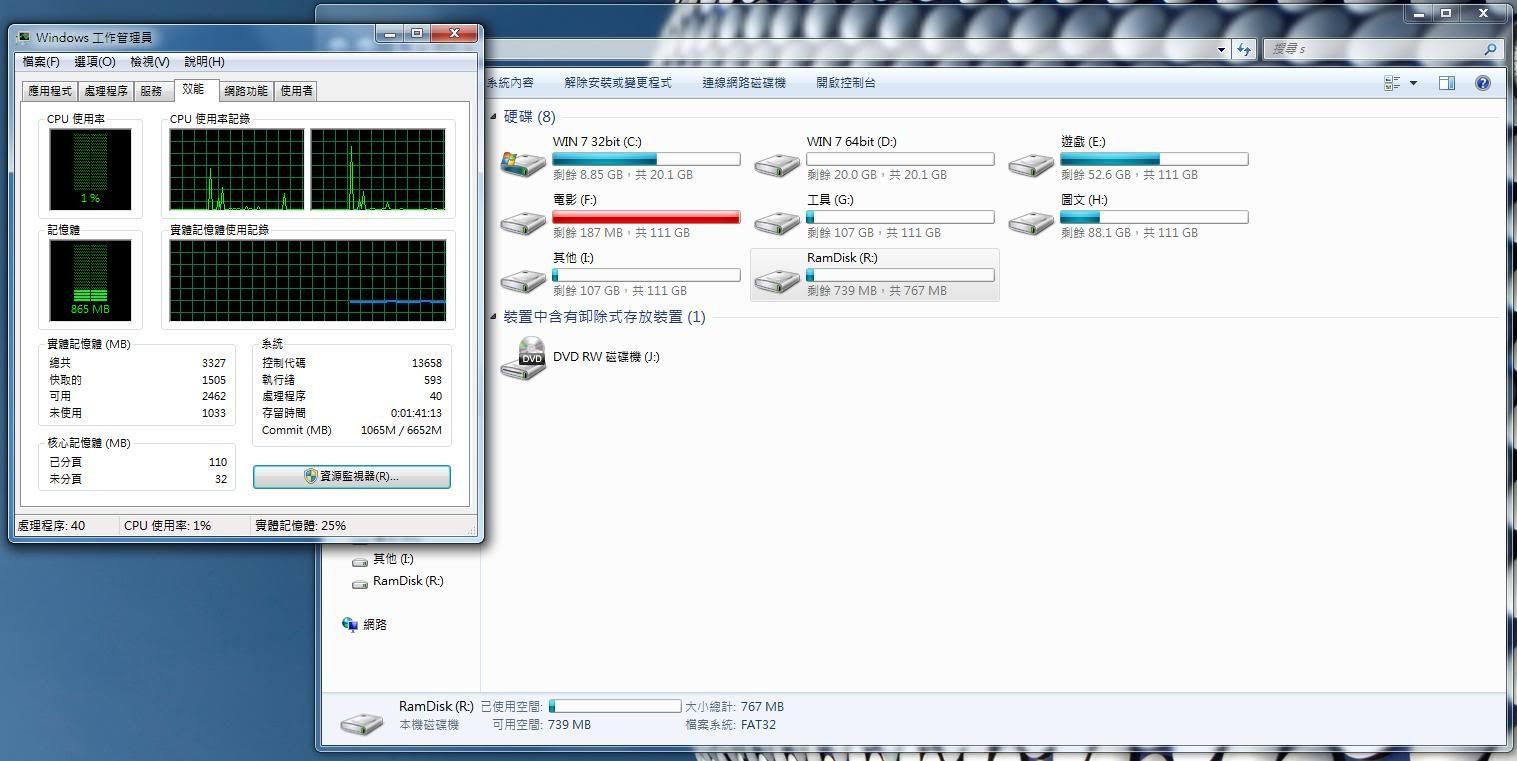Switch to the 處理程序 tab

click(106, 91)
